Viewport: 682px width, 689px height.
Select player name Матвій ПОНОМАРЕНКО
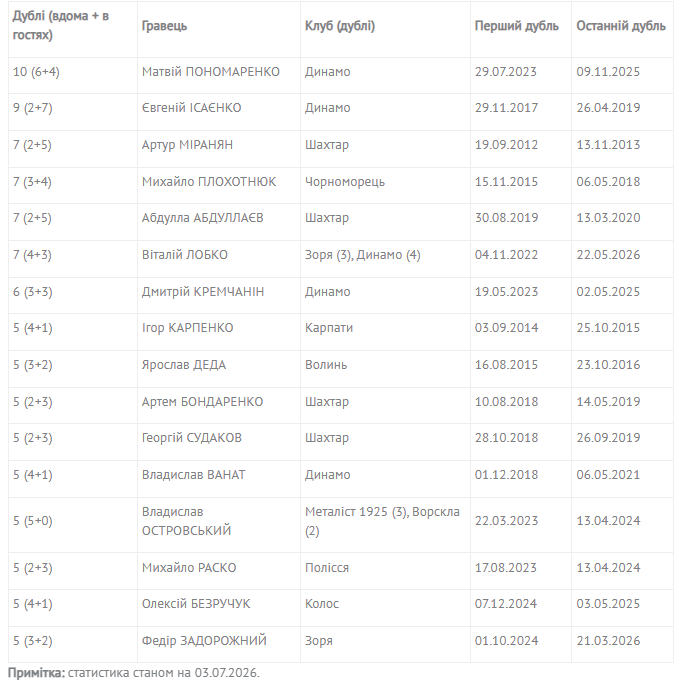click(x=210, y=72)
